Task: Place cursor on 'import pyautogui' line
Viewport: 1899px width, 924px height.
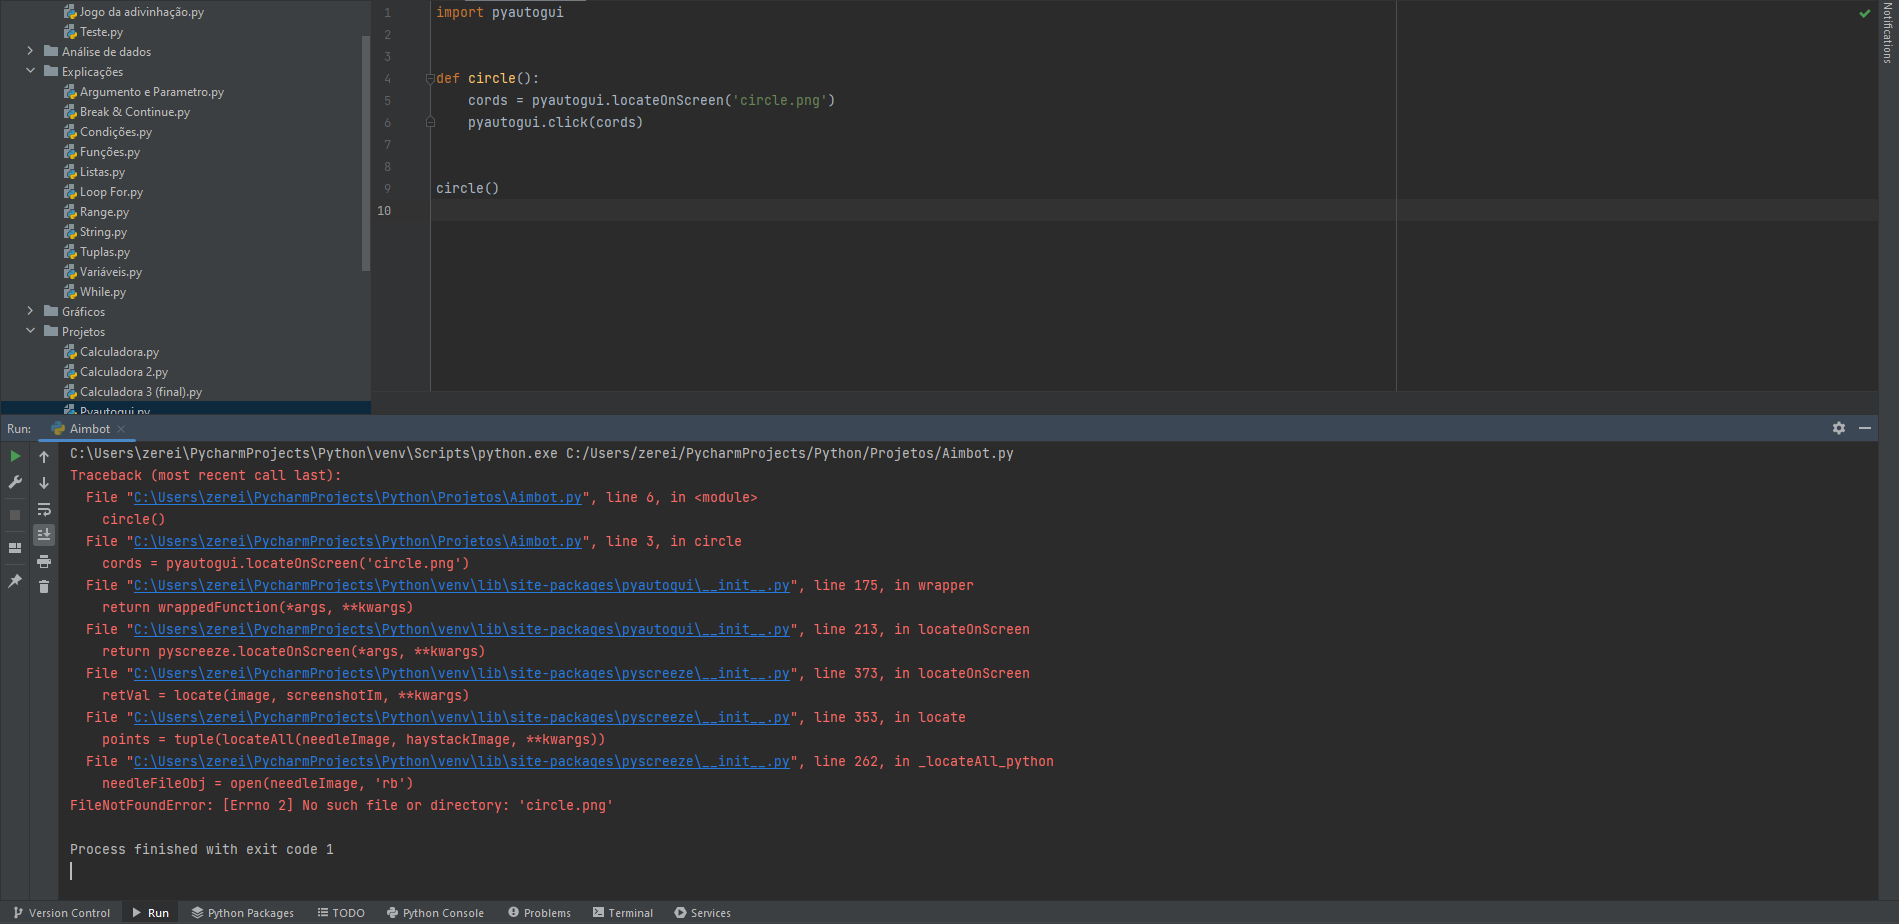Action: click(500, 12)
